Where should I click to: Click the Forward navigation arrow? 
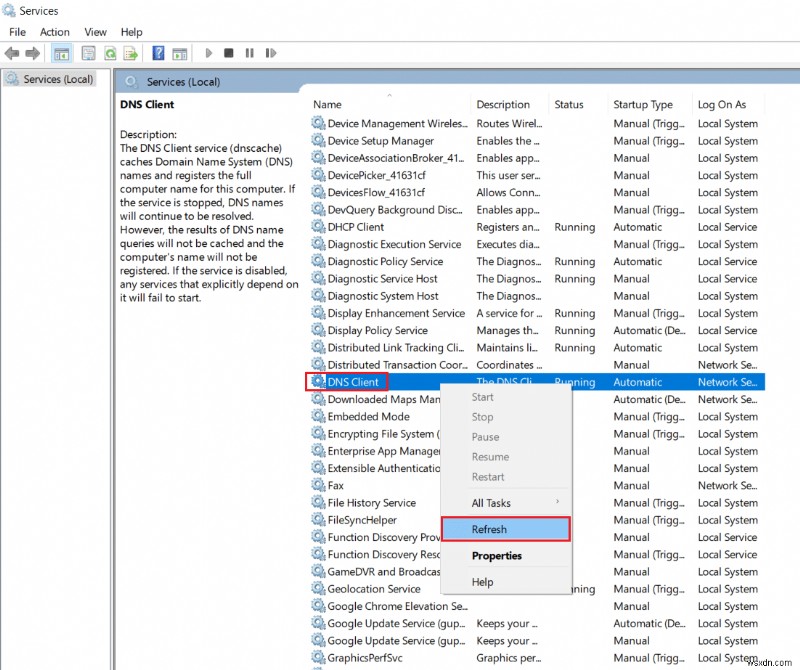[x=33, y=53]
